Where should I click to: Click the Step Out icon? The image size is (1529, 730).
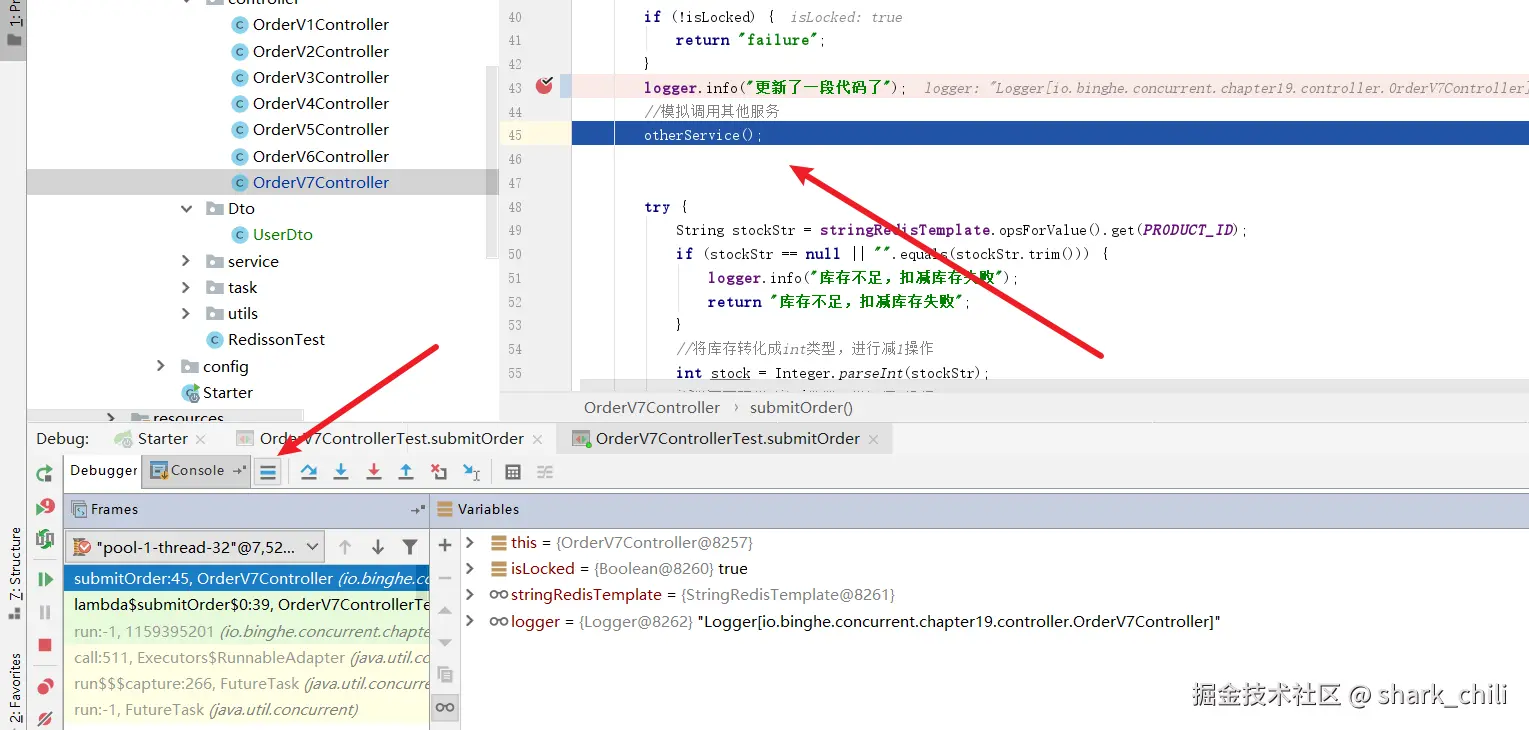(406, 472)
